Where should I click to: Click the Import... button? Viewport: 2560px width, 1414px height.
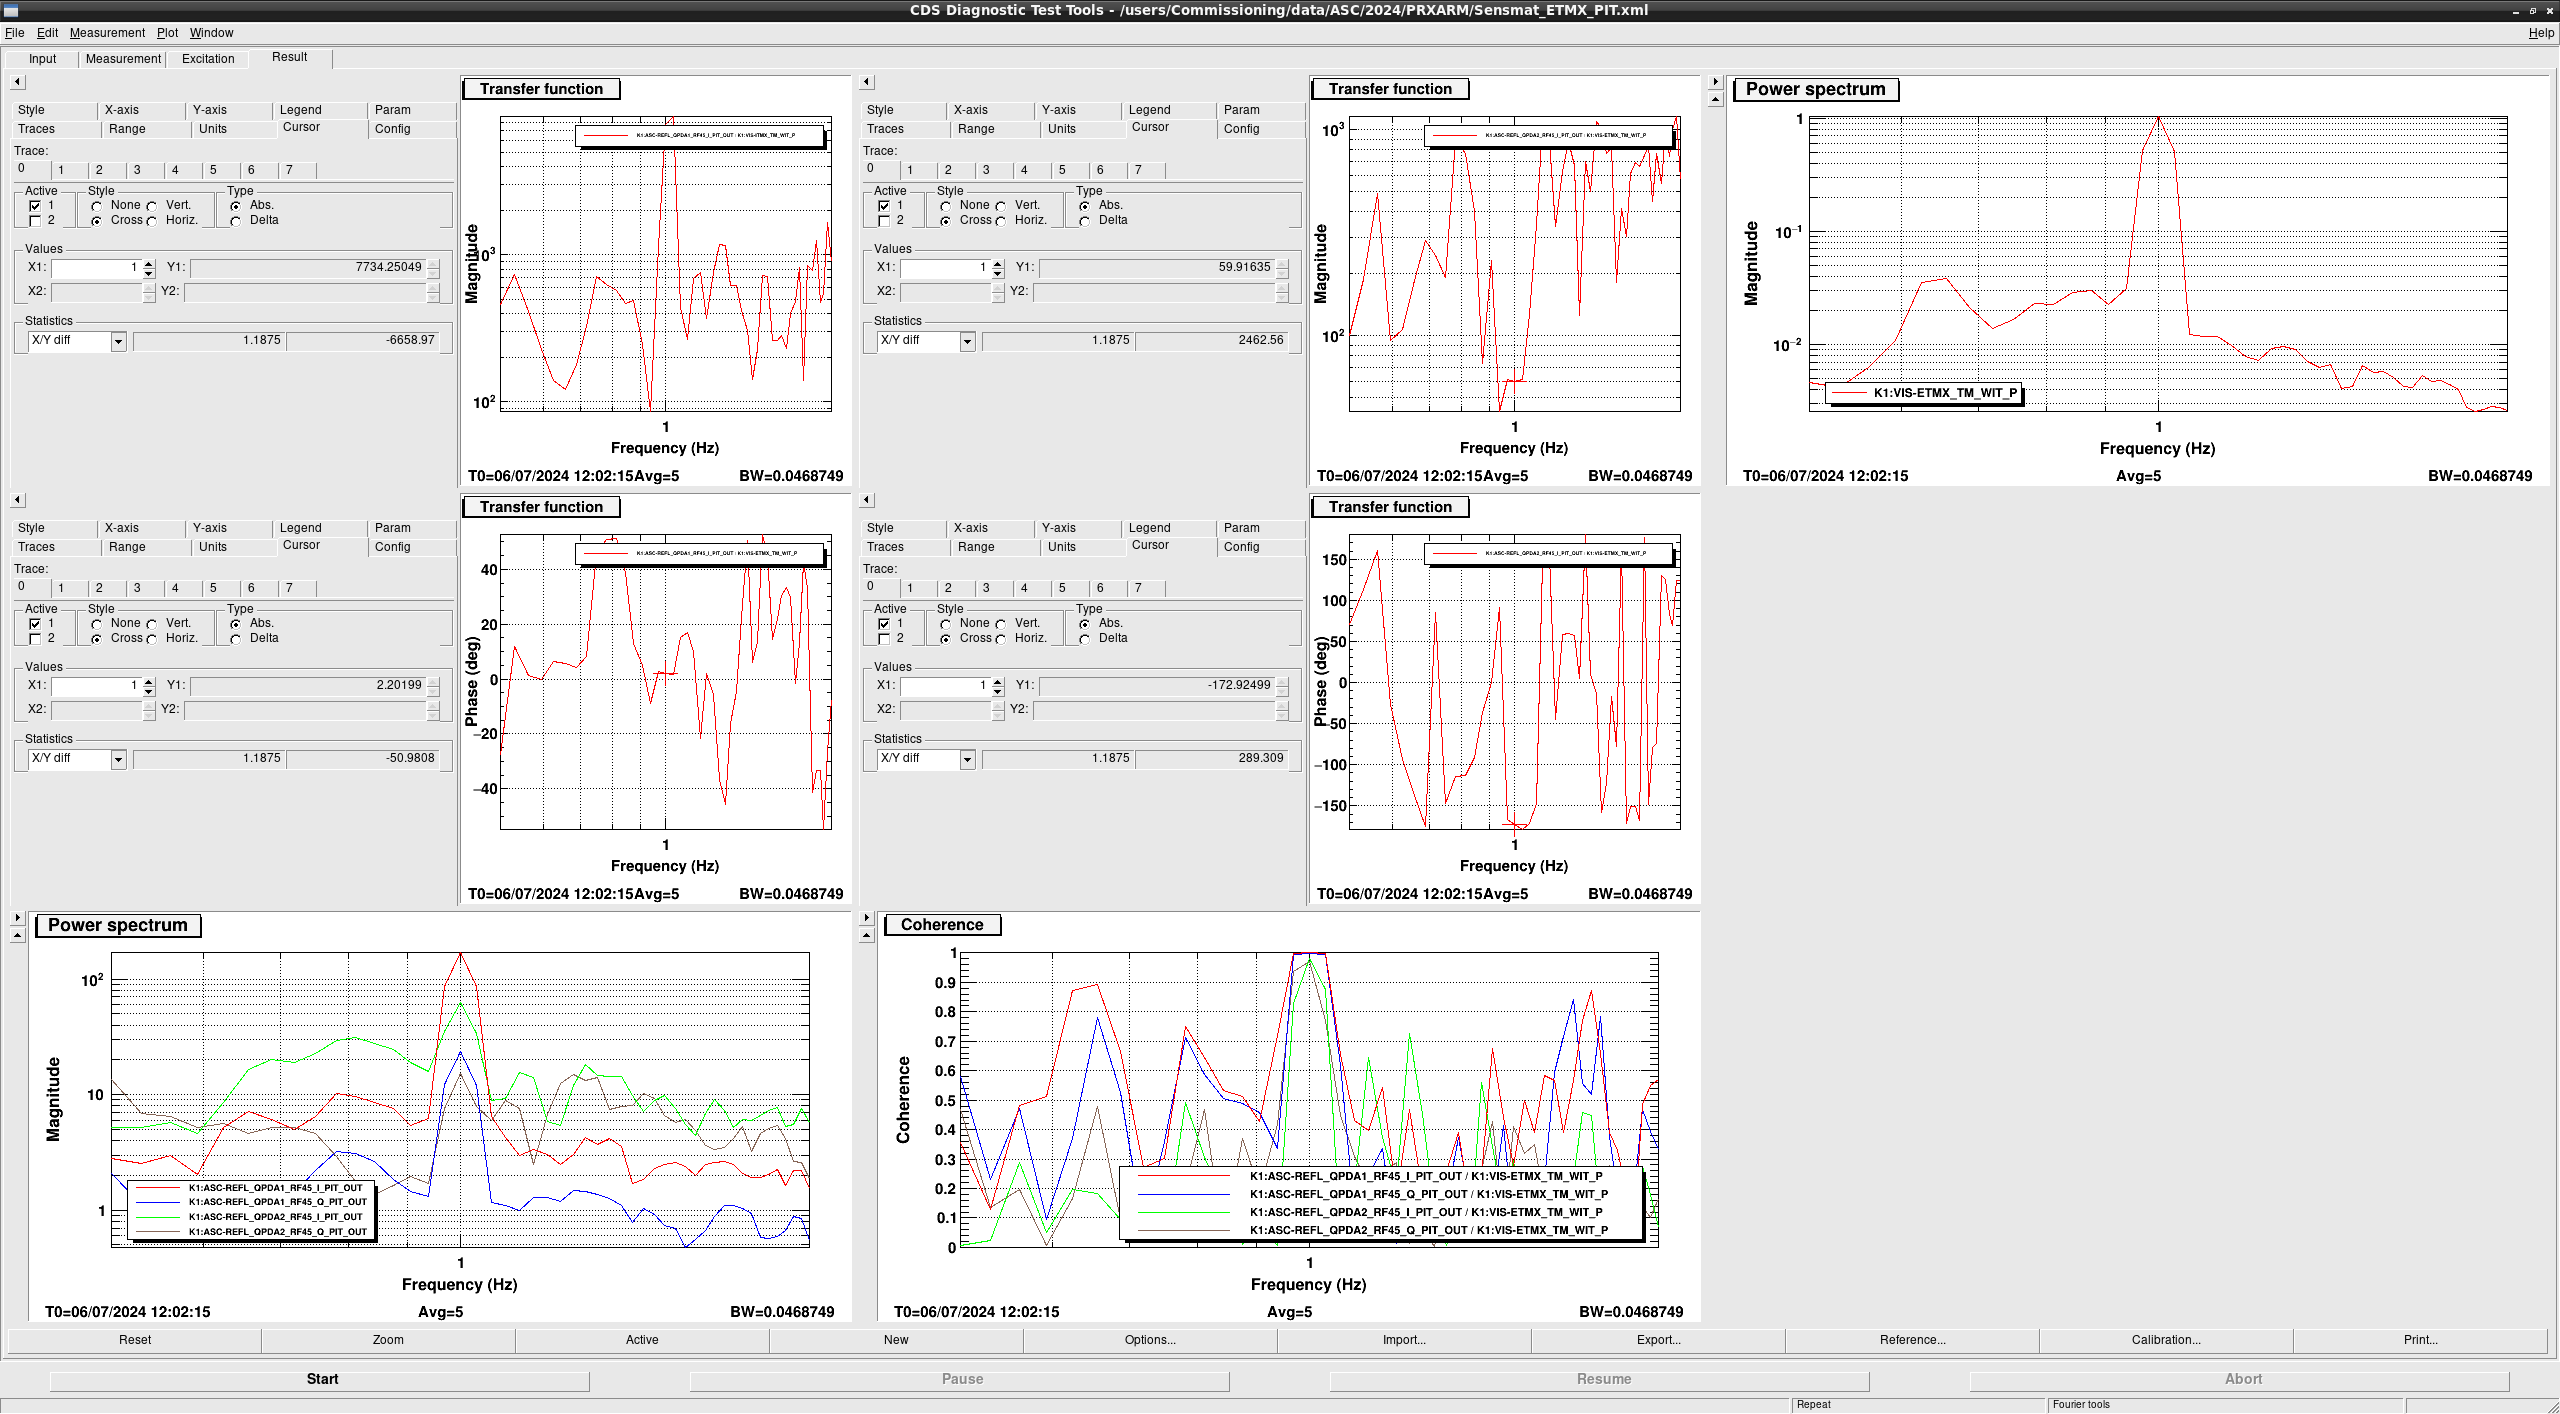click(x=1404, y=1340)
